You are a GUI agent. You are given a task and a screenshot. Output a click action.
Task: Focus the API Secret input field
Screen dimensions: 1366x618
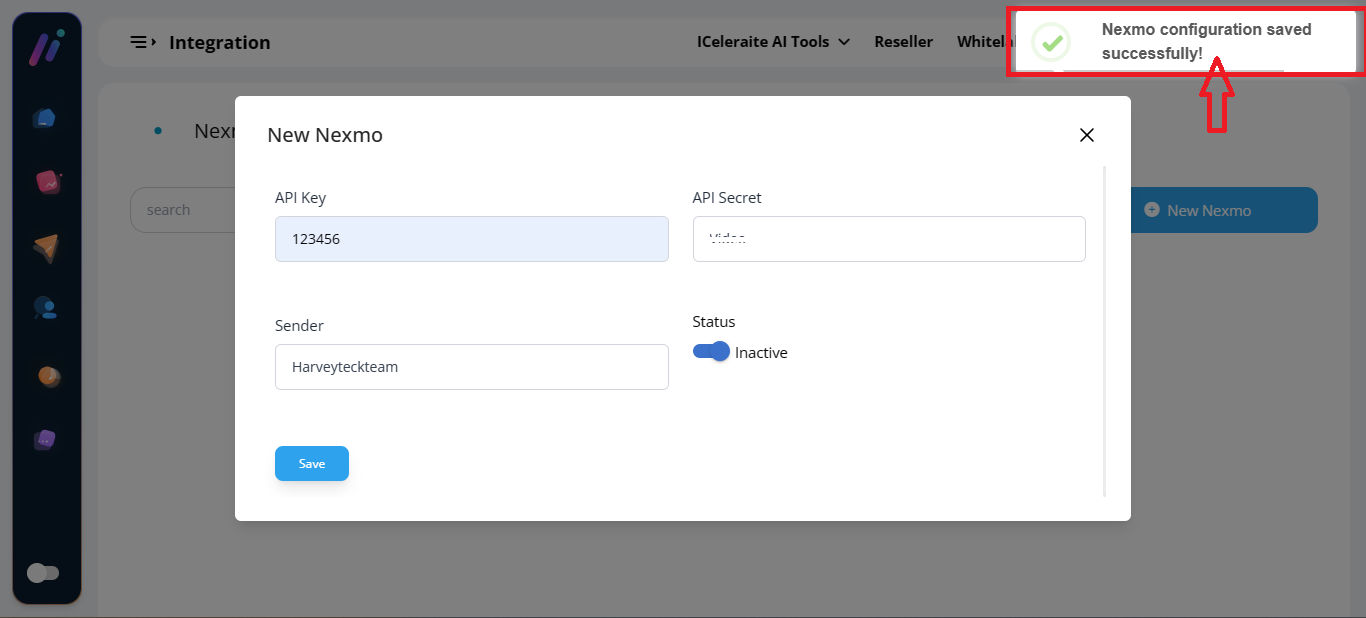coord(888,239)
